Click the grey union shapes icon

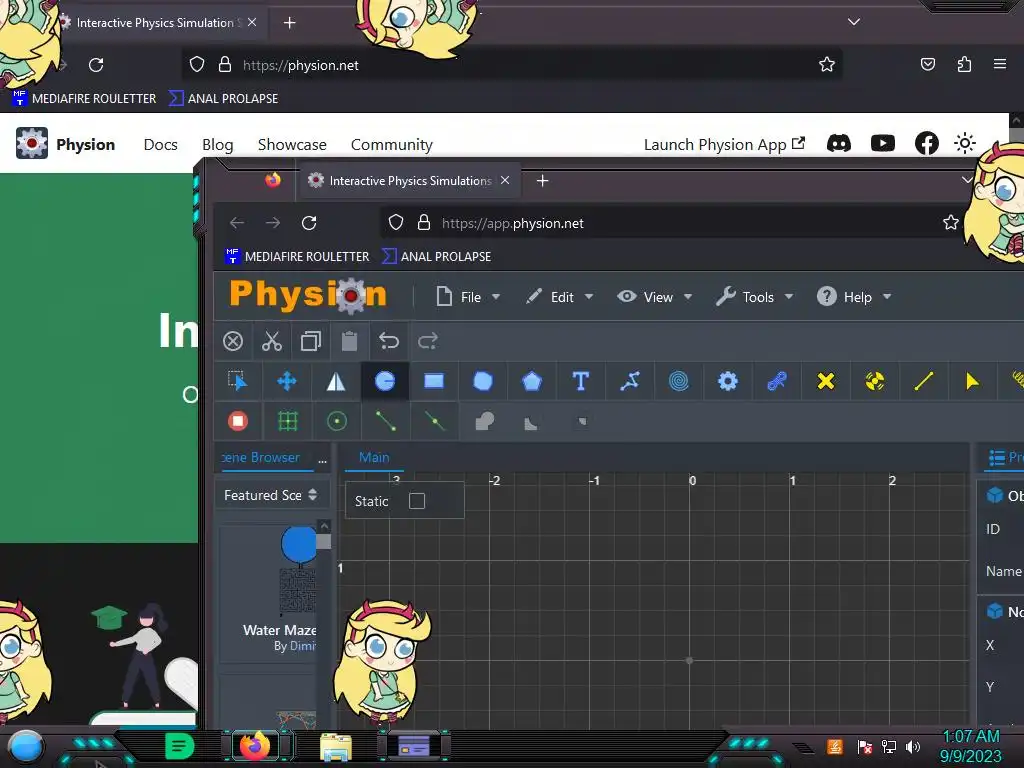coord(485,421)
